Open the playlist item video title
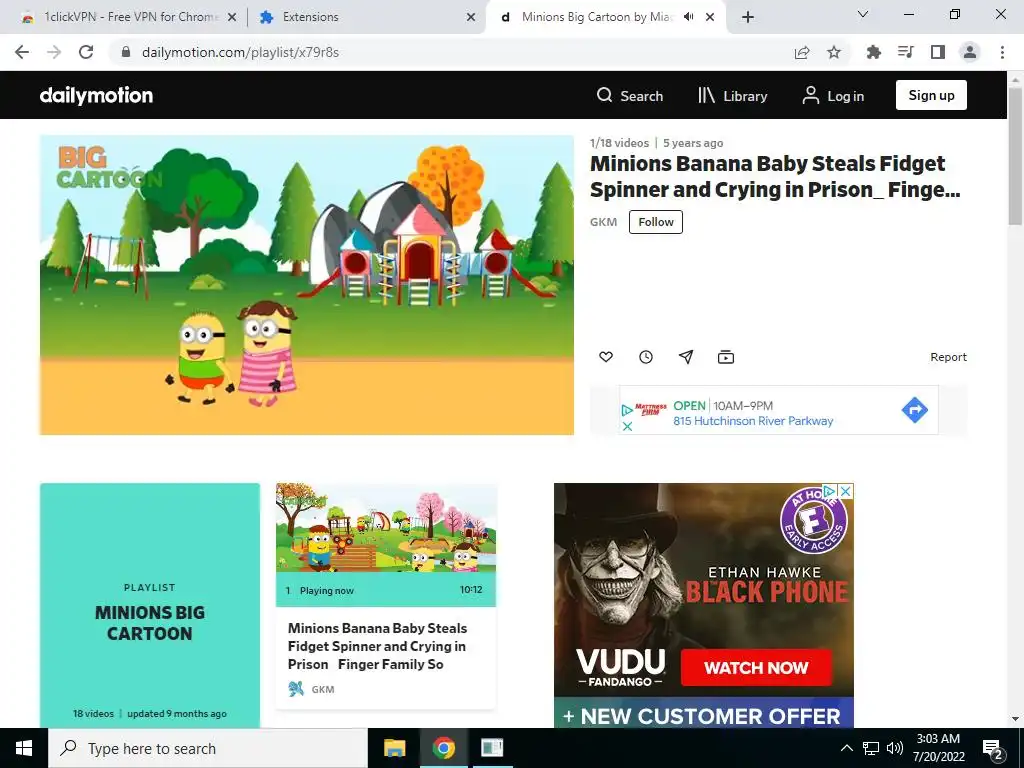Viewport: 1024px width, 768px height. click(377, 646)
